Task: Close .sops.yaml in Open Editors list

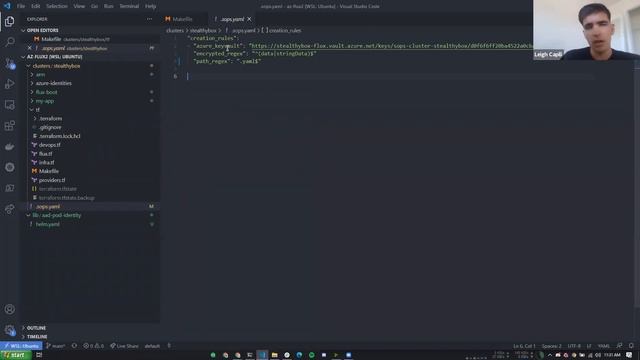Action: click(29, 48)
